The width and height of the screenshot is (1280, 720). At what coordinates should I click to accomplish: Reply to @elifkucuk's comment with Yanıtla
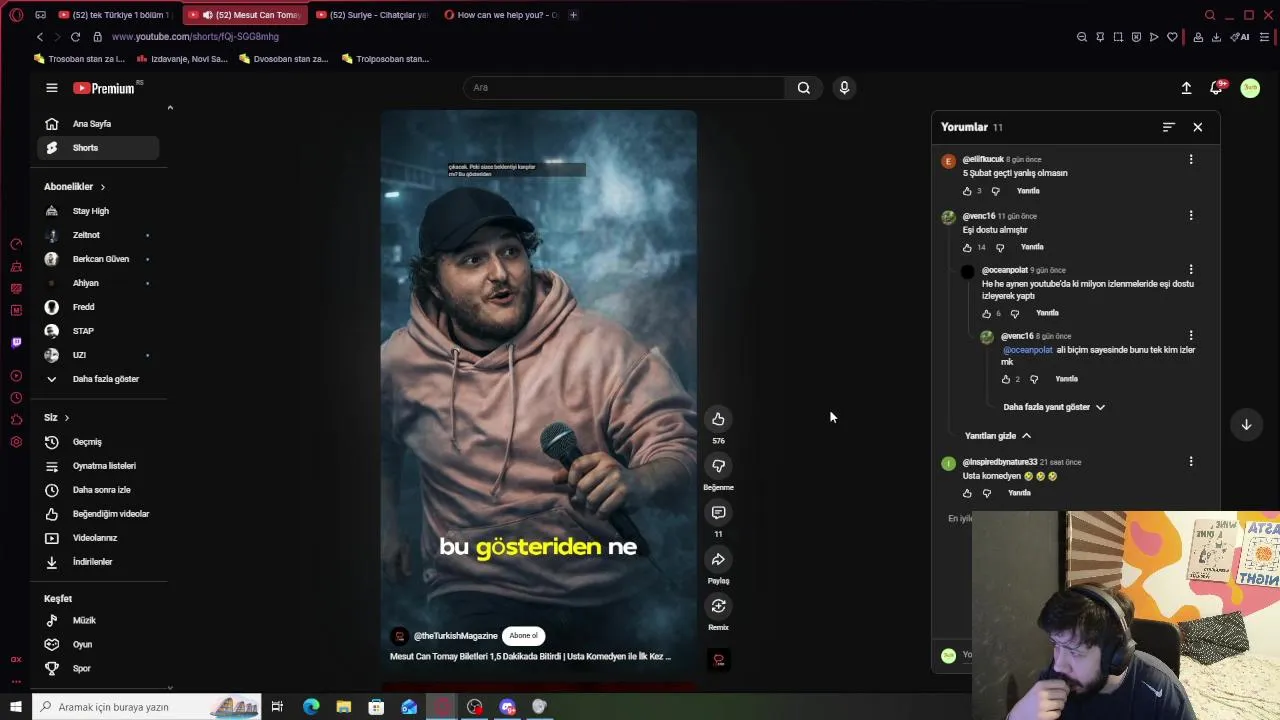pyautogui.click(x=1028, y=191)
